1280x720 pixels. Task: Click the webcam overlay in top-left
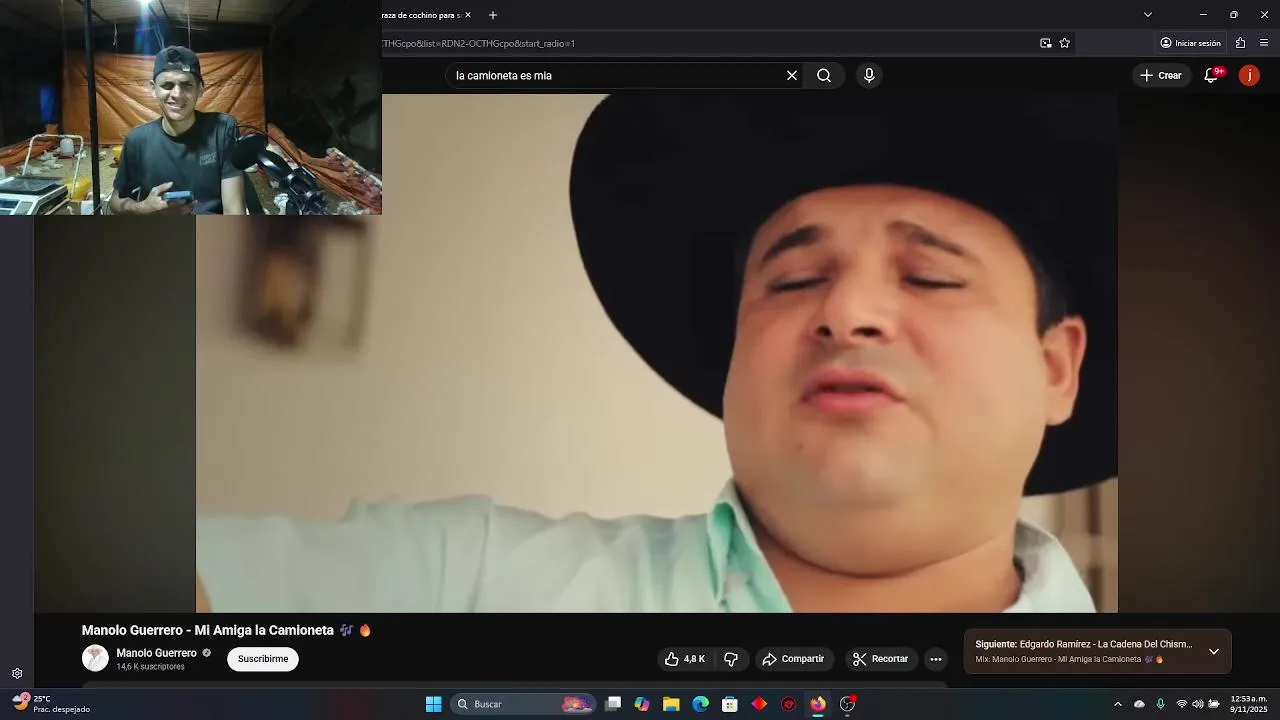[x=190, y=107]
